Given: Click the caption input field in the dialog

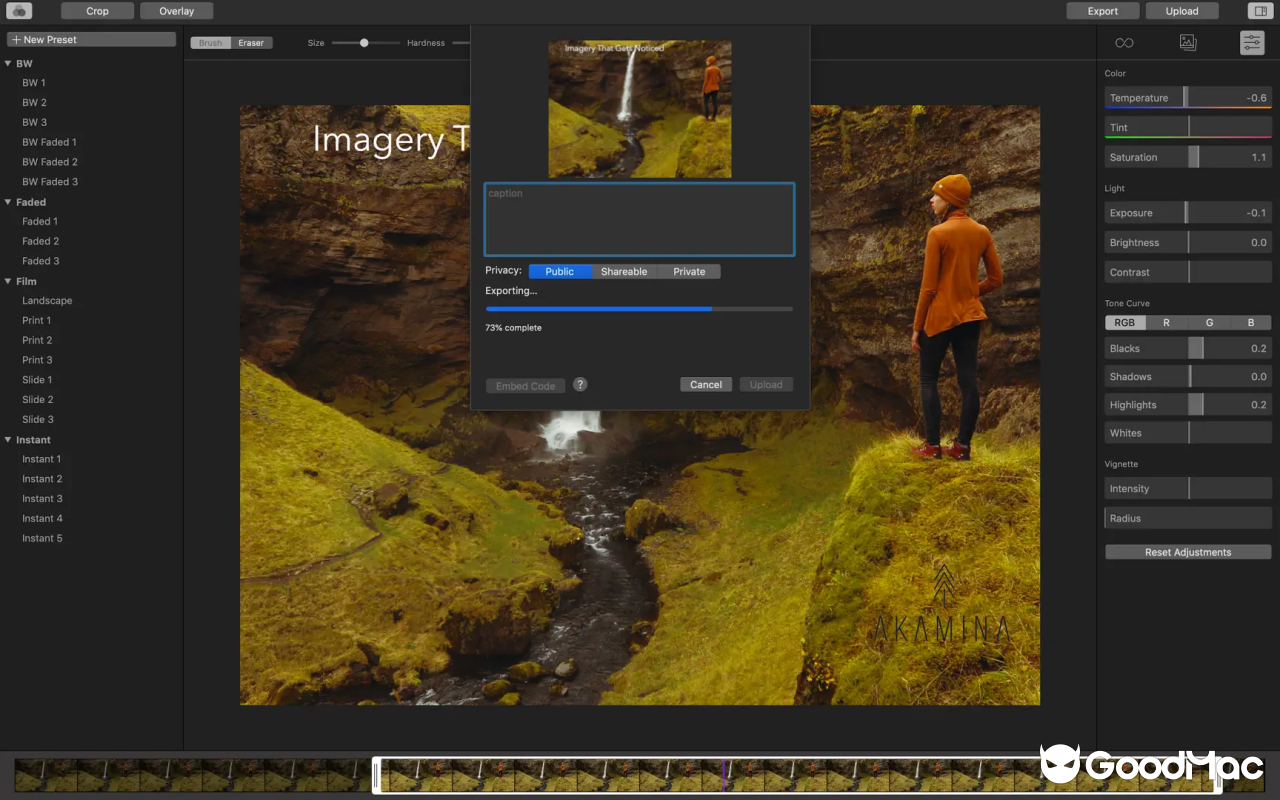Looking at the screenshot, I should coord(639,219).
